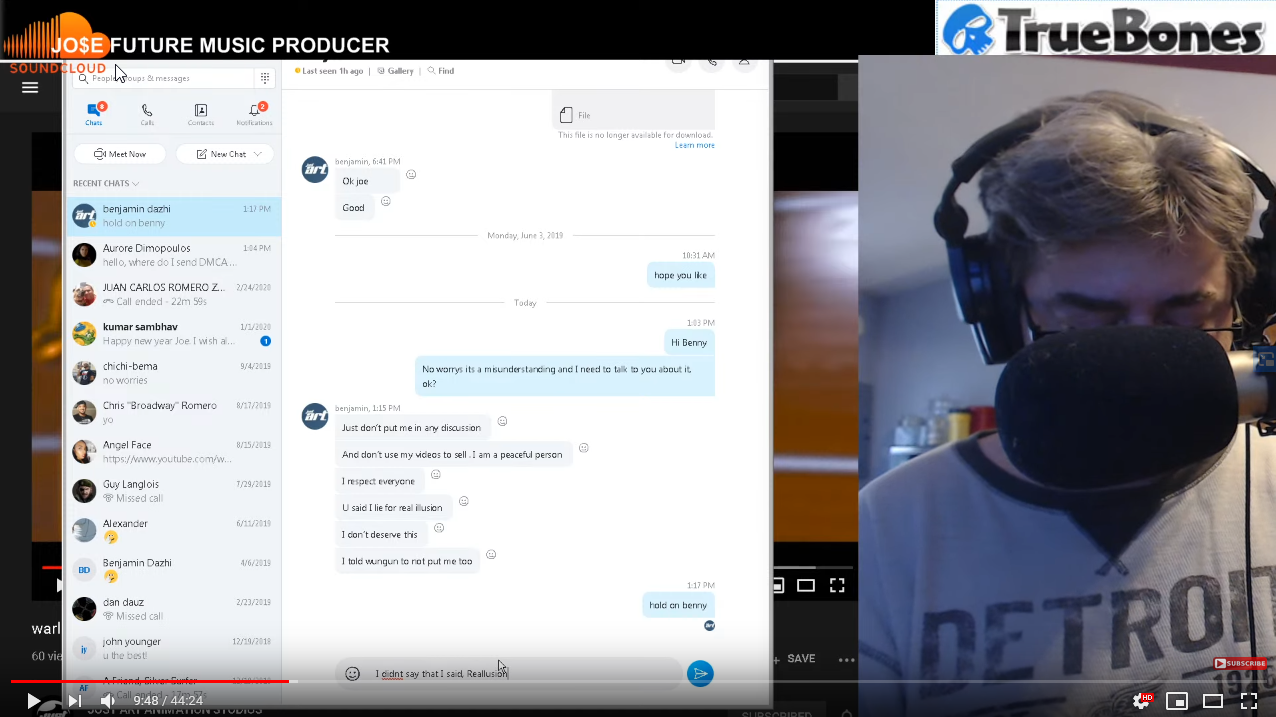Viewport: 1276px width, 717px height.
Task: React to the 'Good' message
Action: coord(386,201)
